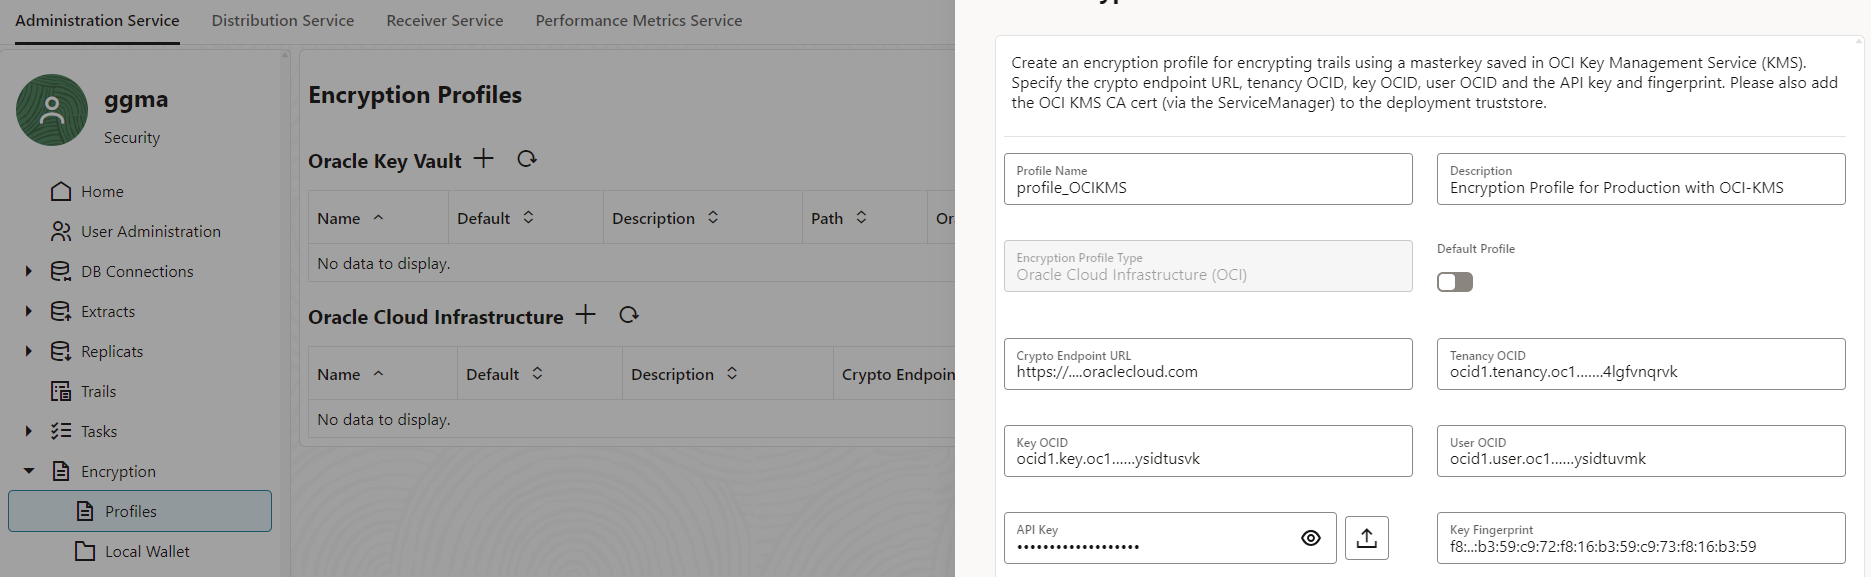Collapse the Encryption tree node
The width and height of the screenshot is (1871, 577).
29,471
